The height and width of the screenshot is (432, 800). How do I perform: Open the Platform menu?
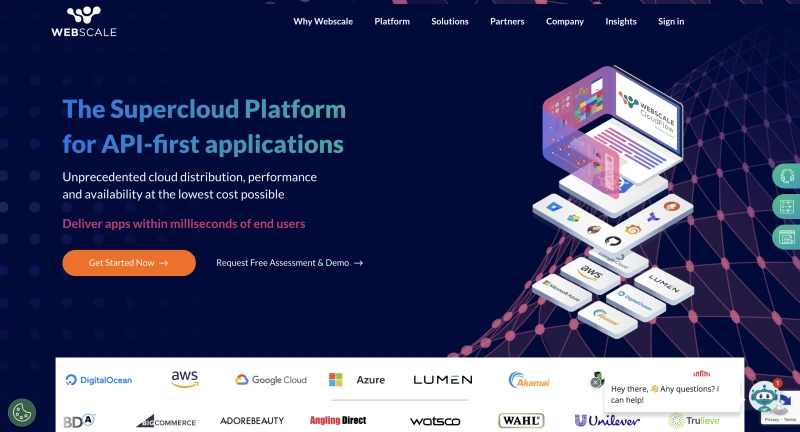tap(392, 21)
